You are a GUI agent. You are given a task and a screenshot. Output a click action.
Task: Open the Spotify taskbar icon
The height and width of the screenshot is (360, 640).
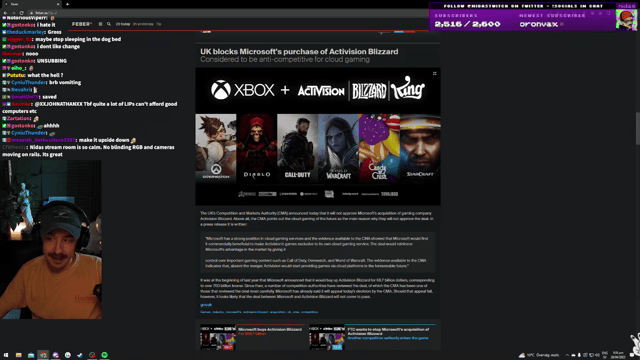[104, 355]
